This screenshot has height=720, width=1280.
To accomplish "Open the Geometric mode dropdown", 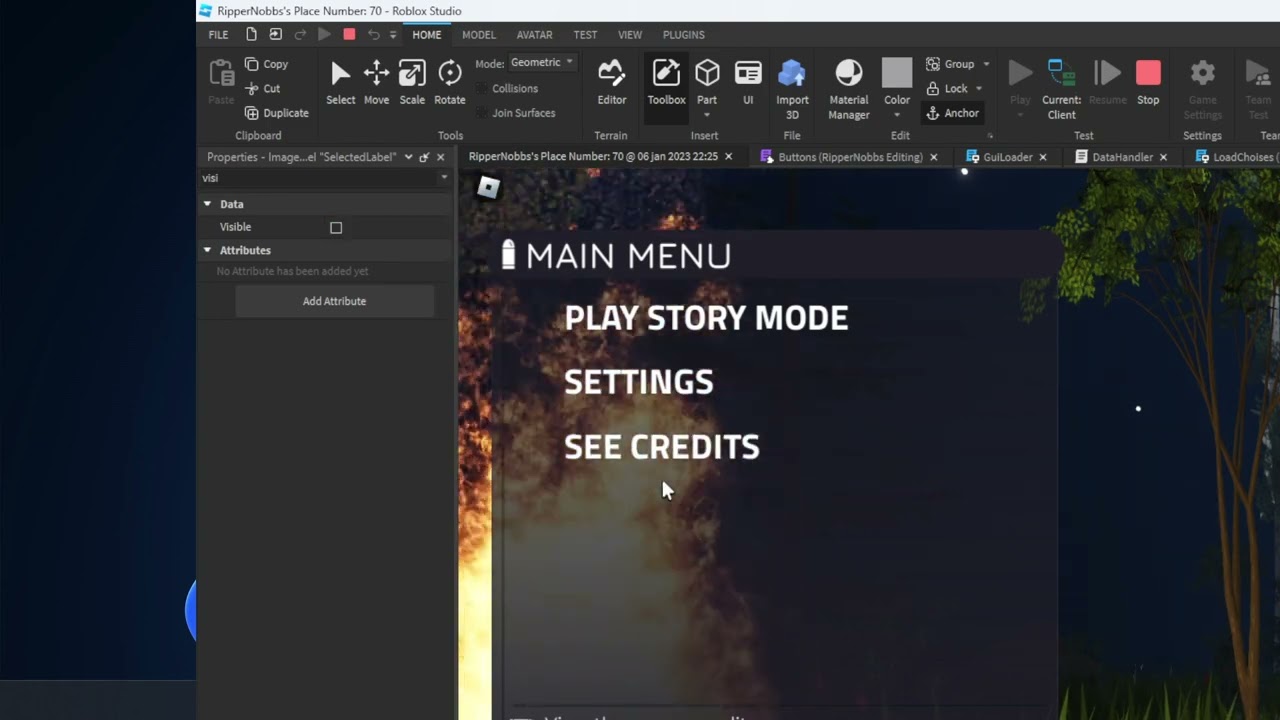I will 541,62.
